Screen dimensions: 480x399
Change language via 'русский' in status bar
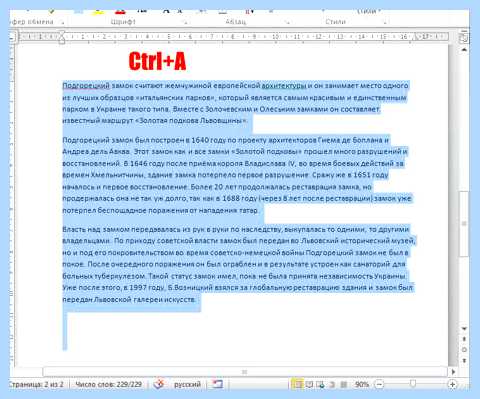187,384
